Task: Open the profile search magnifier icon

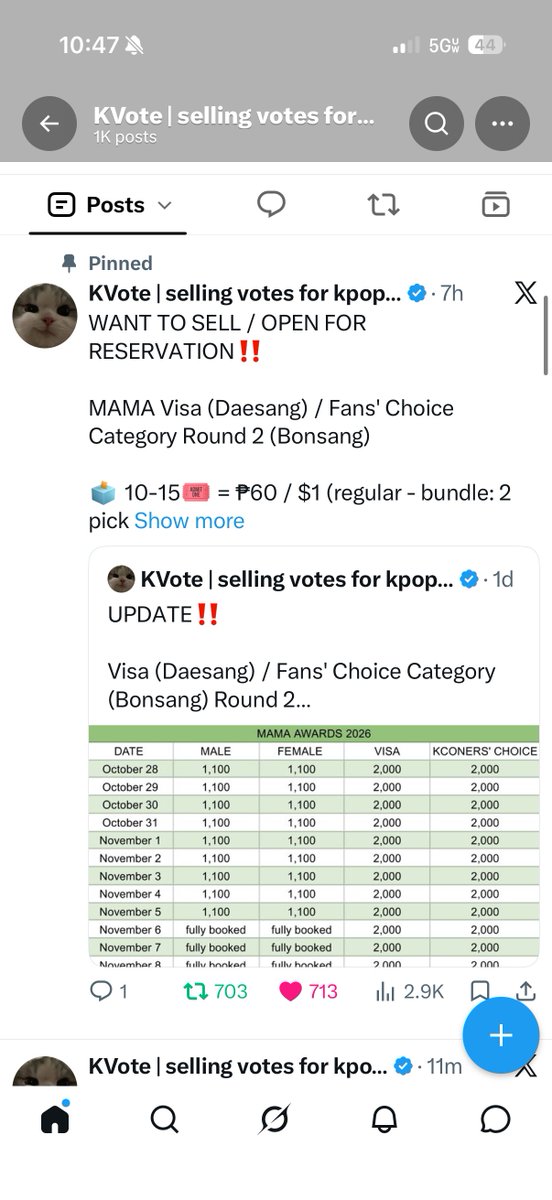Action: (436, 124)
